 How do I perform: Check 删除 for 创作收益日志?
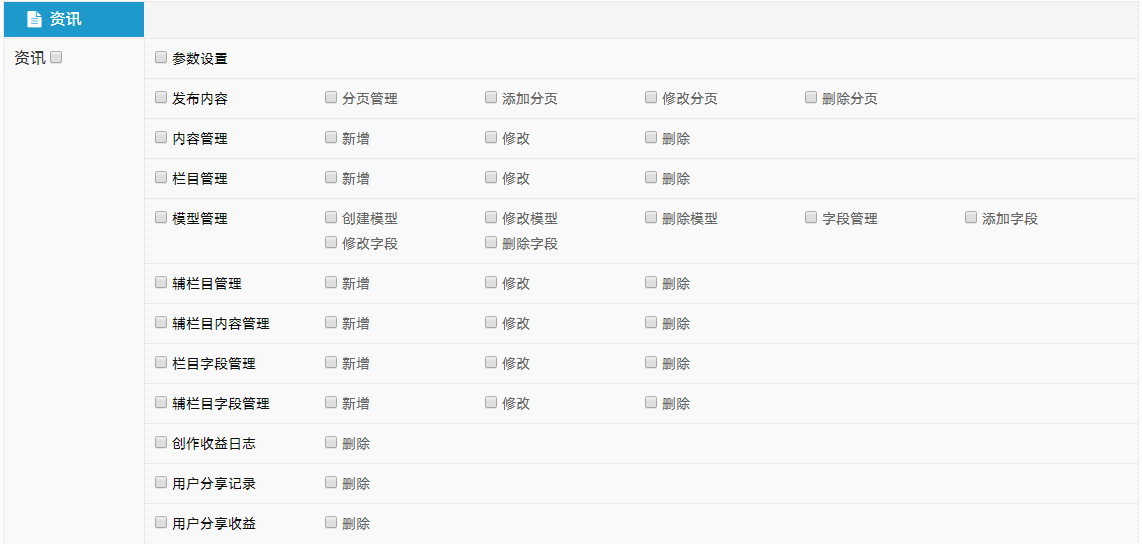pos(331,442)
